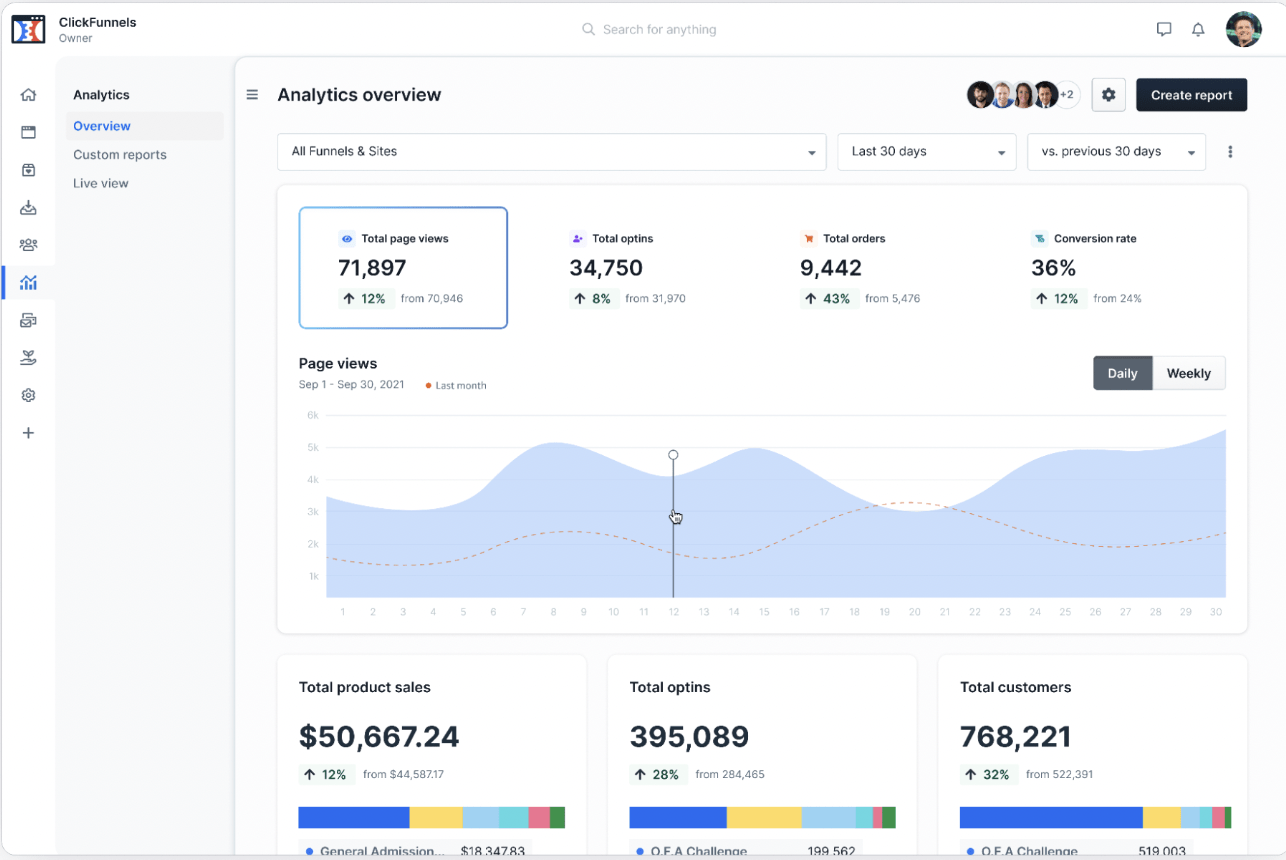1286x860 pixels.
Task: Expand the All Funnels & Sites dropdown
Action: (x=552, y=152)
